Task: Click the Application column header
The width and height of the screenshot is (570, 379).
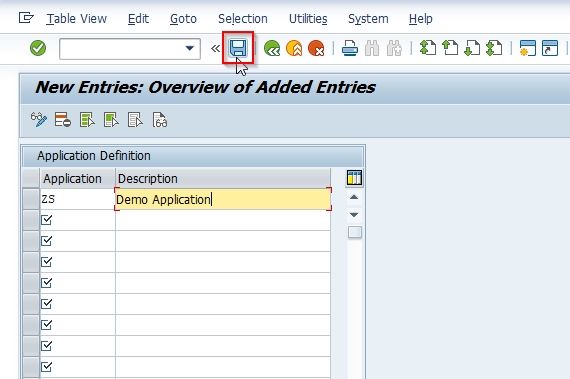Action: tap(77, 178)
